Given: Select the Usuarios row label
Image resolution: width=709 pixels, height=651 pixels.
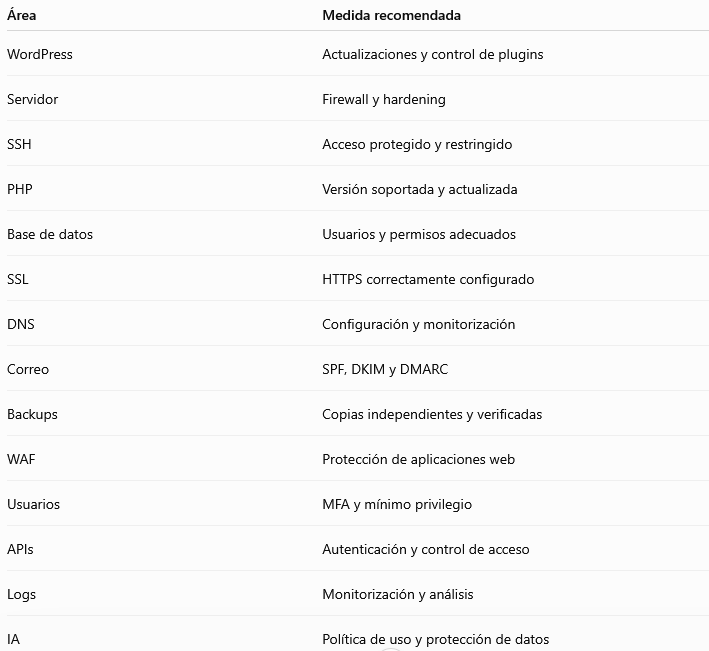Looking at the screenshot, I should (33, 504).
